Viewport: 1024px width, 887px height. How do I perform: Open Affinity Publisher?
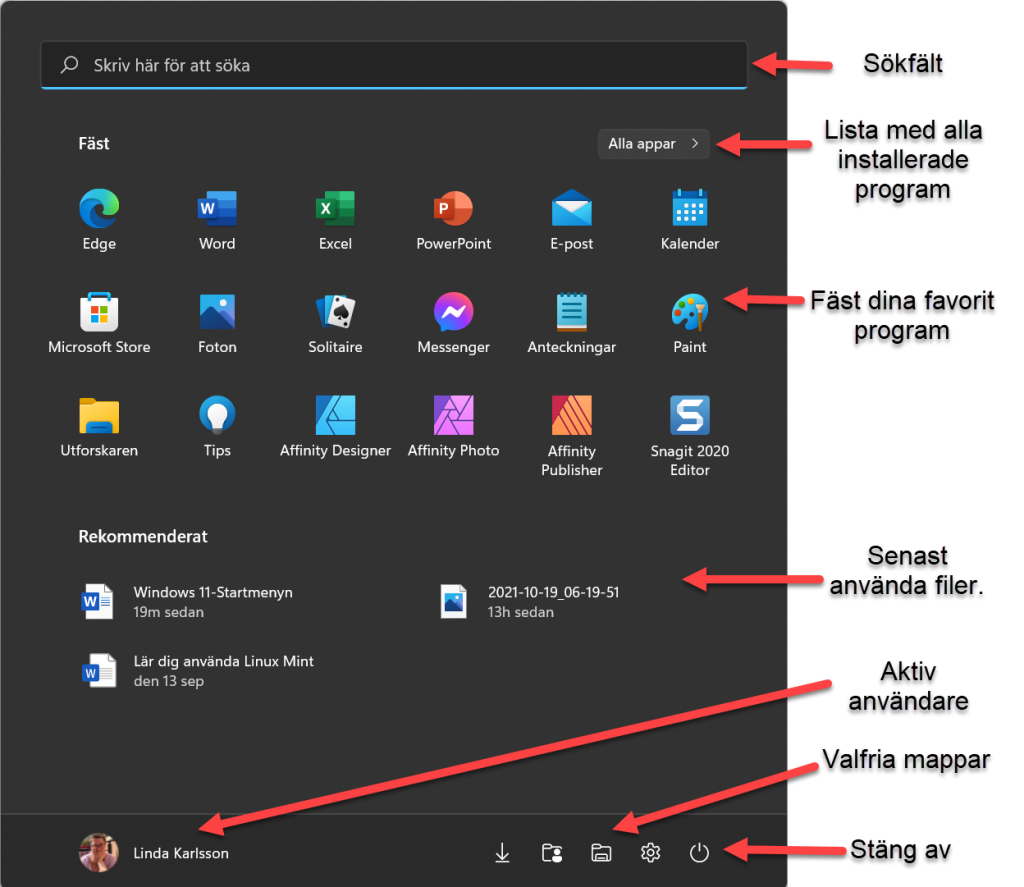(x=571, y=436)
